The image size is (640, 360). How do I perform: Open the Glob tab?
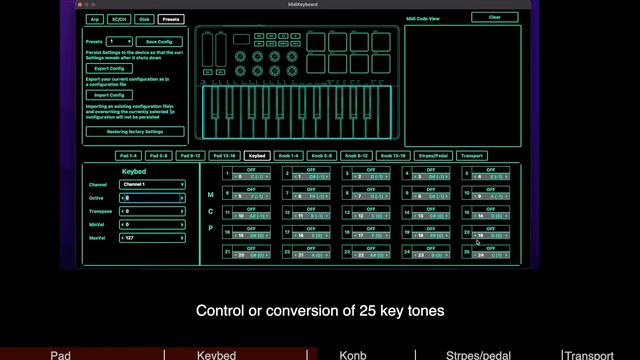[x=144, y=19]
